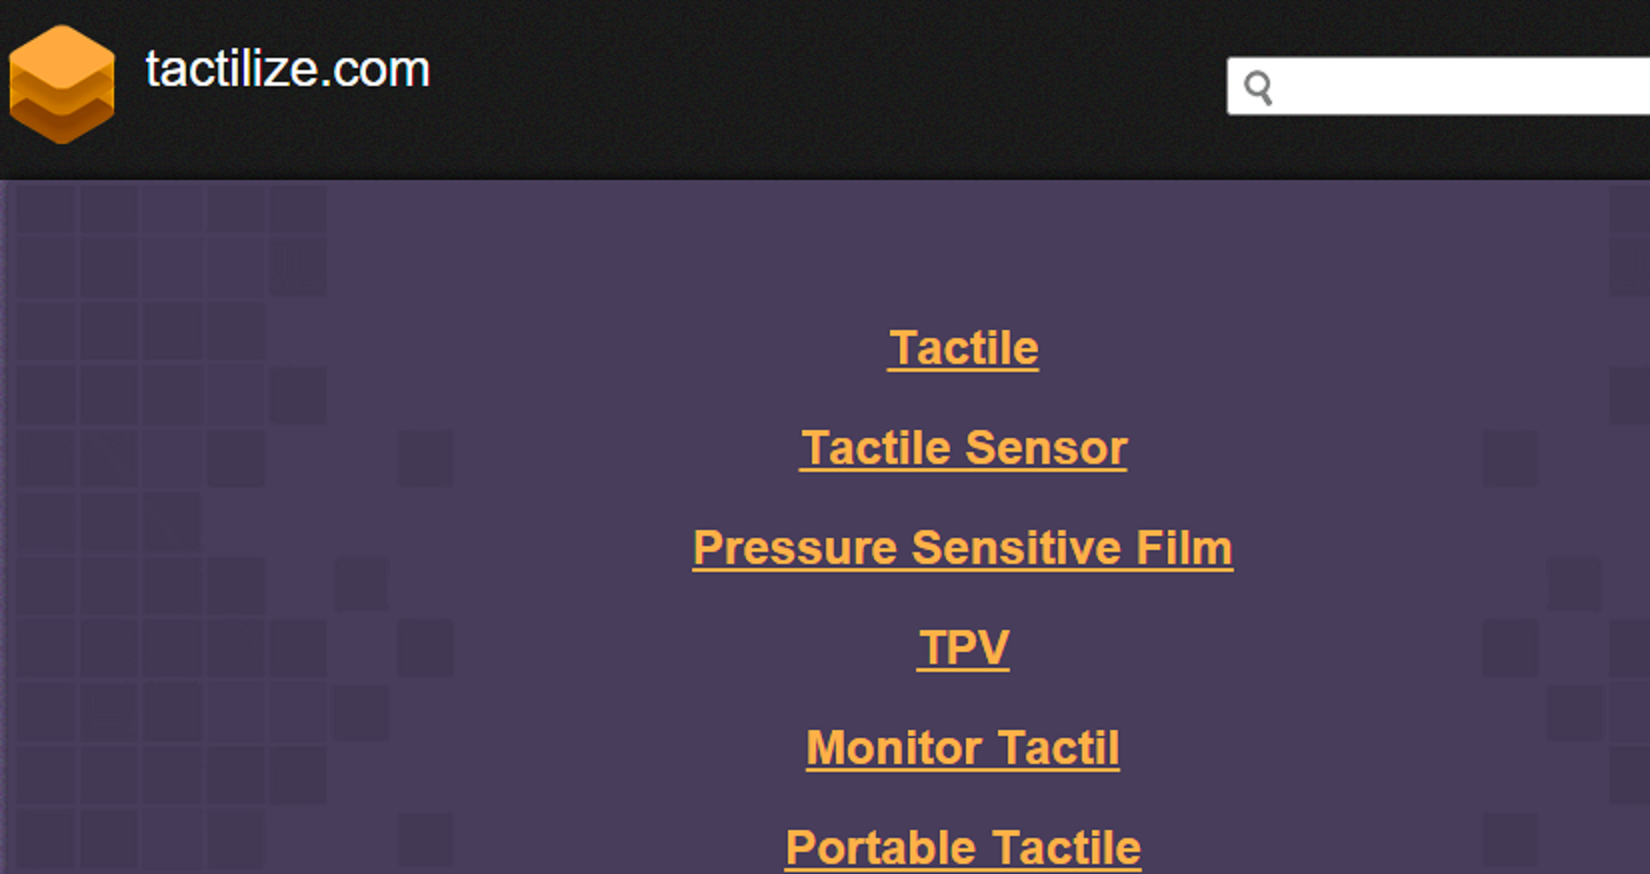Open the Tactile link

click(x=963, y=348)
